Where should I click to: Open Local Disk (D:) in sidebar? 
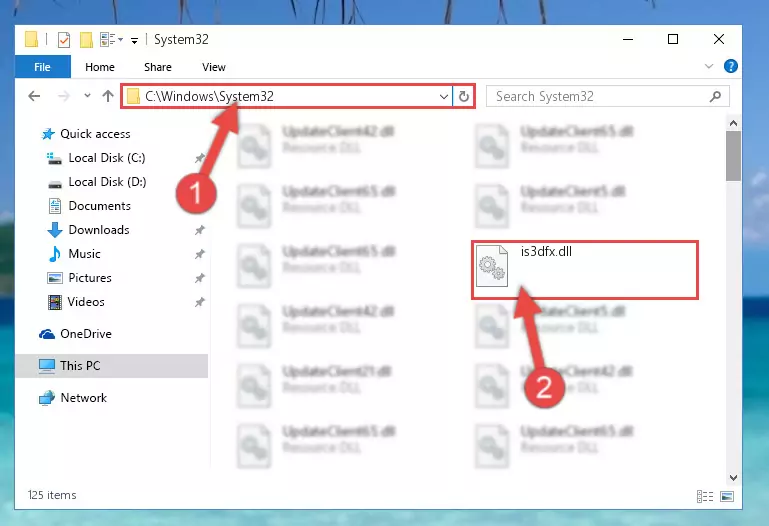tap(107, 182)
